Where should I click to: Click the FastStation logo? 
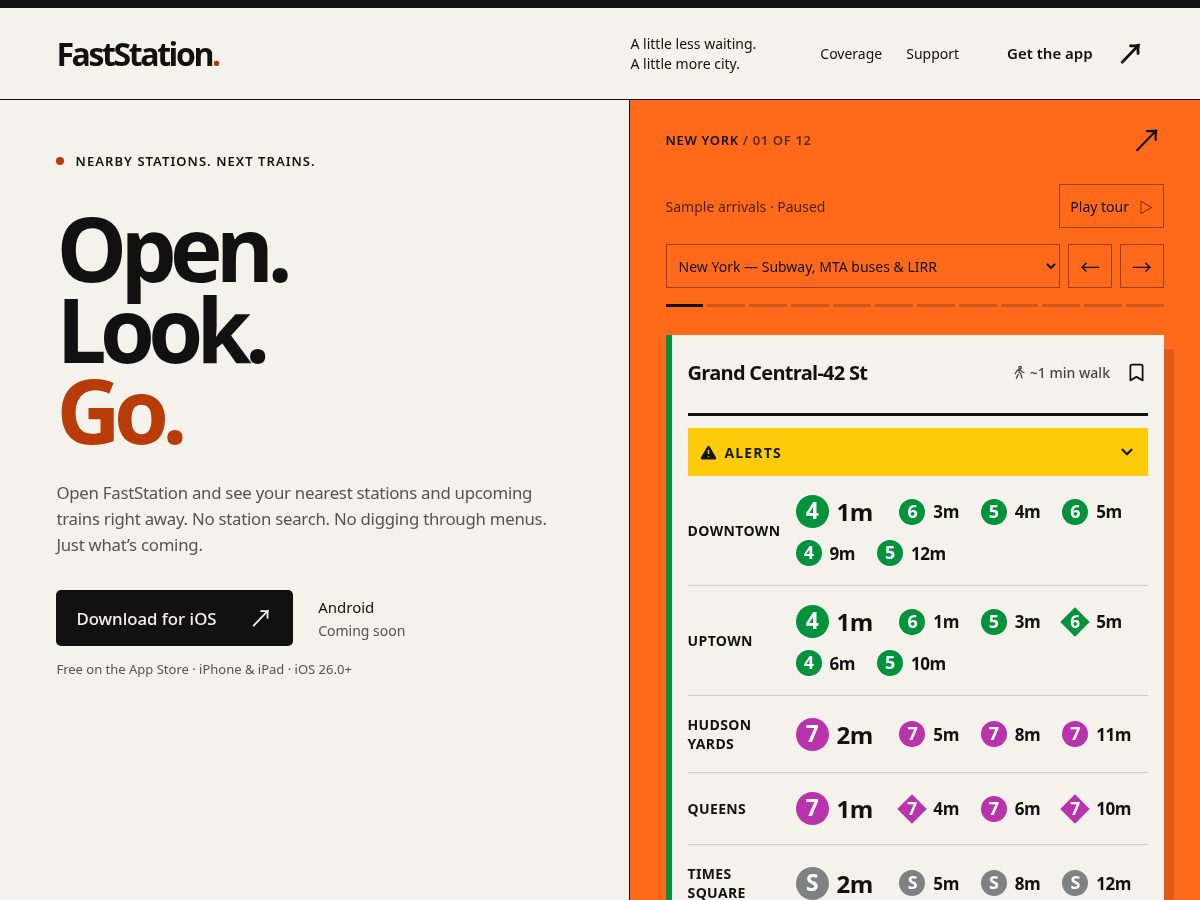click(x=138, y=54)
